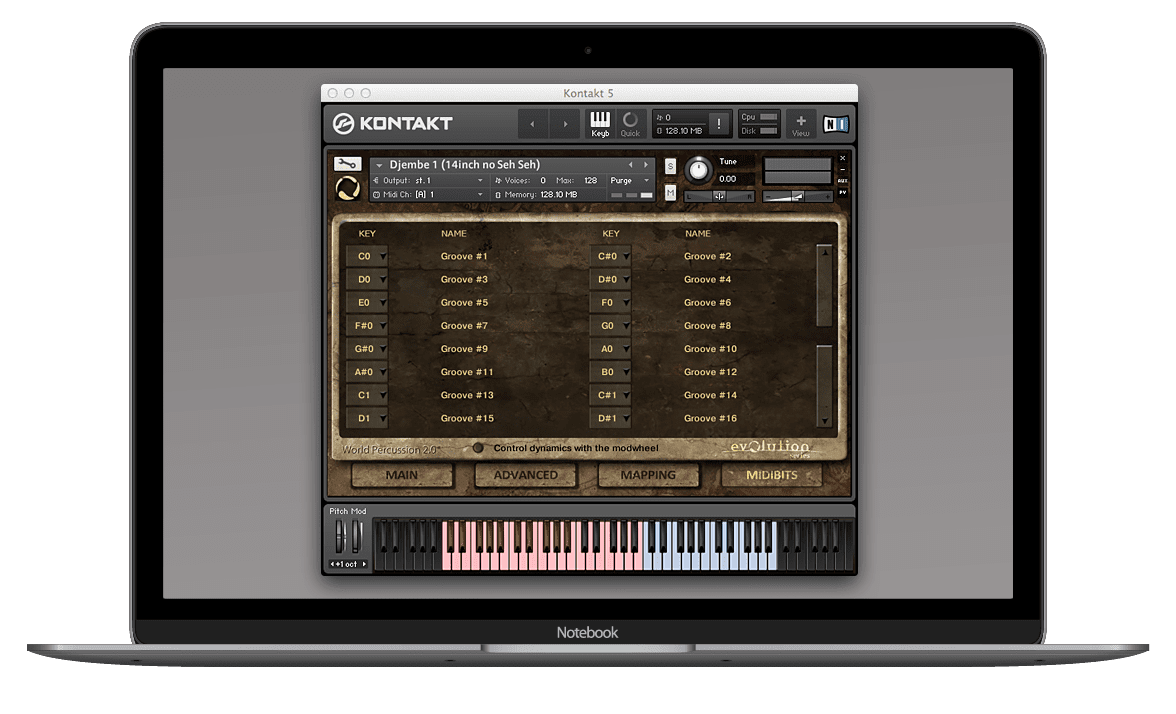Minimize the instrument header view
Image resolution: width=1176 pixels, height=714 pixels.
842,170
